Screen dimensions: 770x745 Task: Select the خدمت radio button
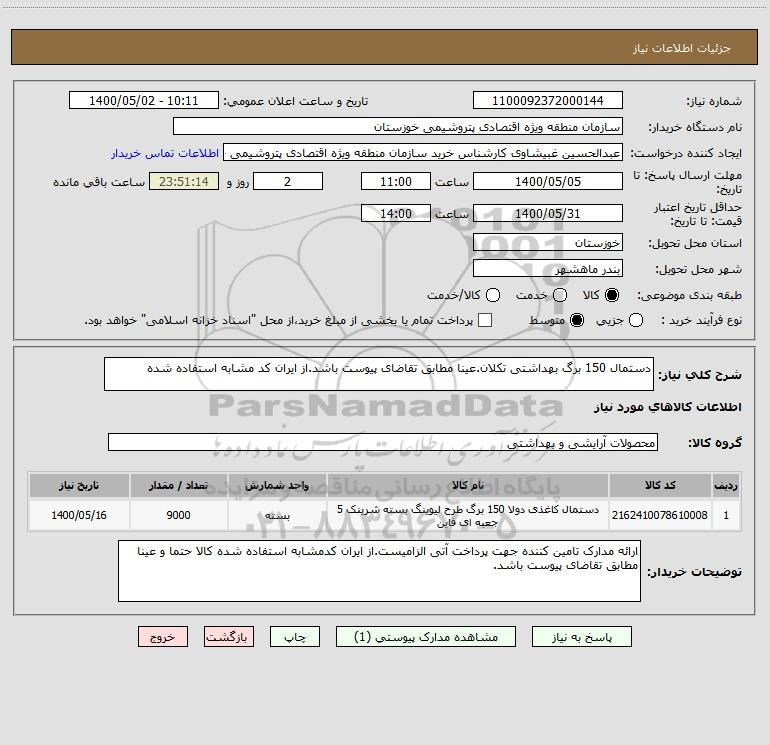click(x=560, y=295)
